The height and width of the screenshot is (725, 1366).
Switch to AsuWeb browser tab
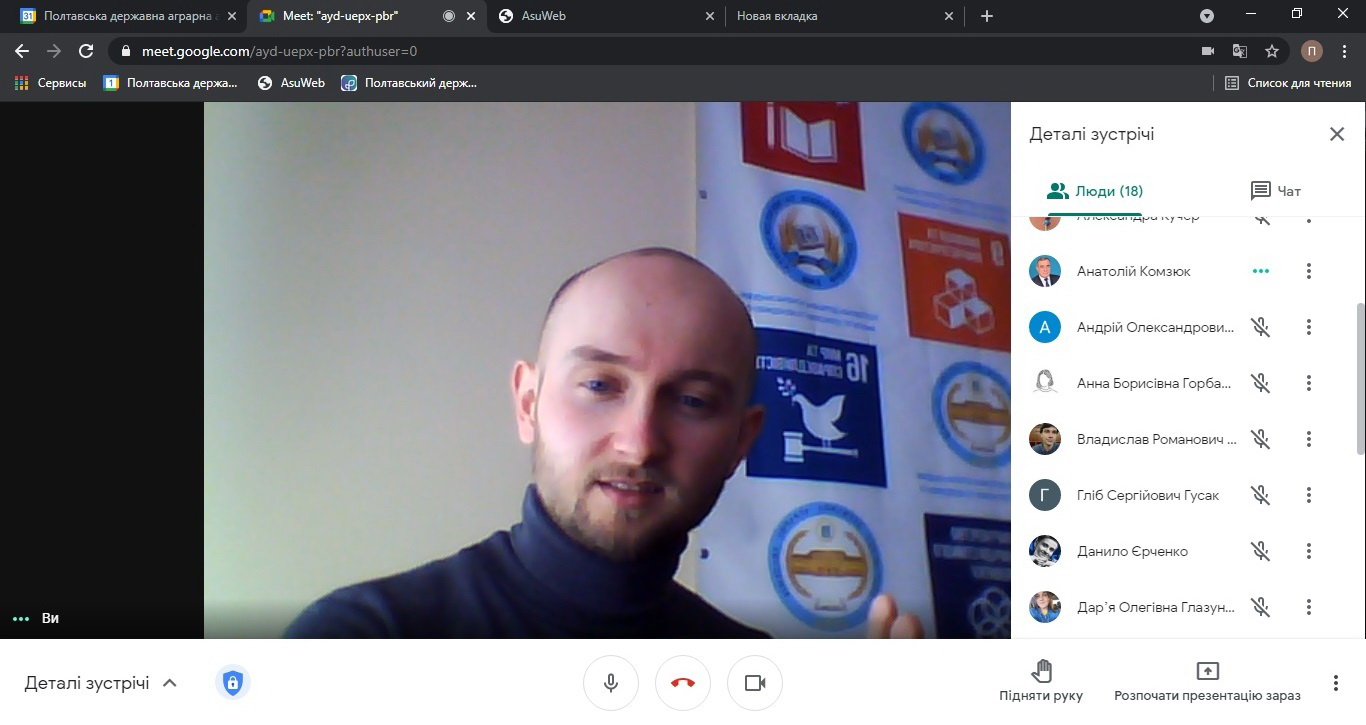point(606,16)
